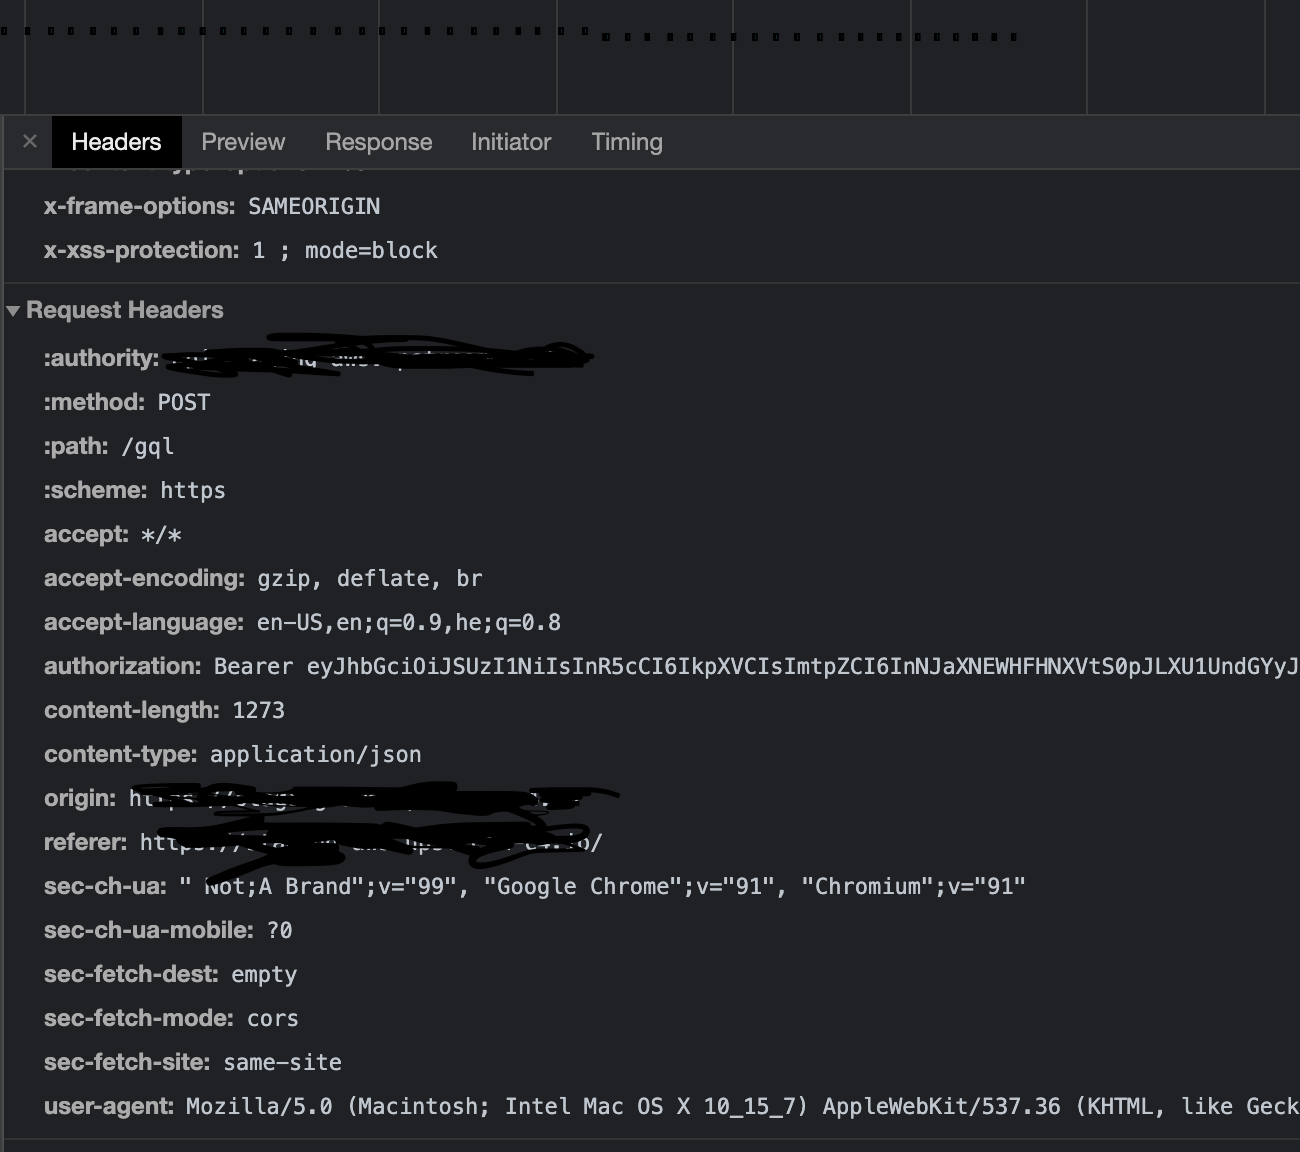This screenshot has width=1300, height=1152.
Task: Click the accept-language header value
Action: [x=409, y=623]
